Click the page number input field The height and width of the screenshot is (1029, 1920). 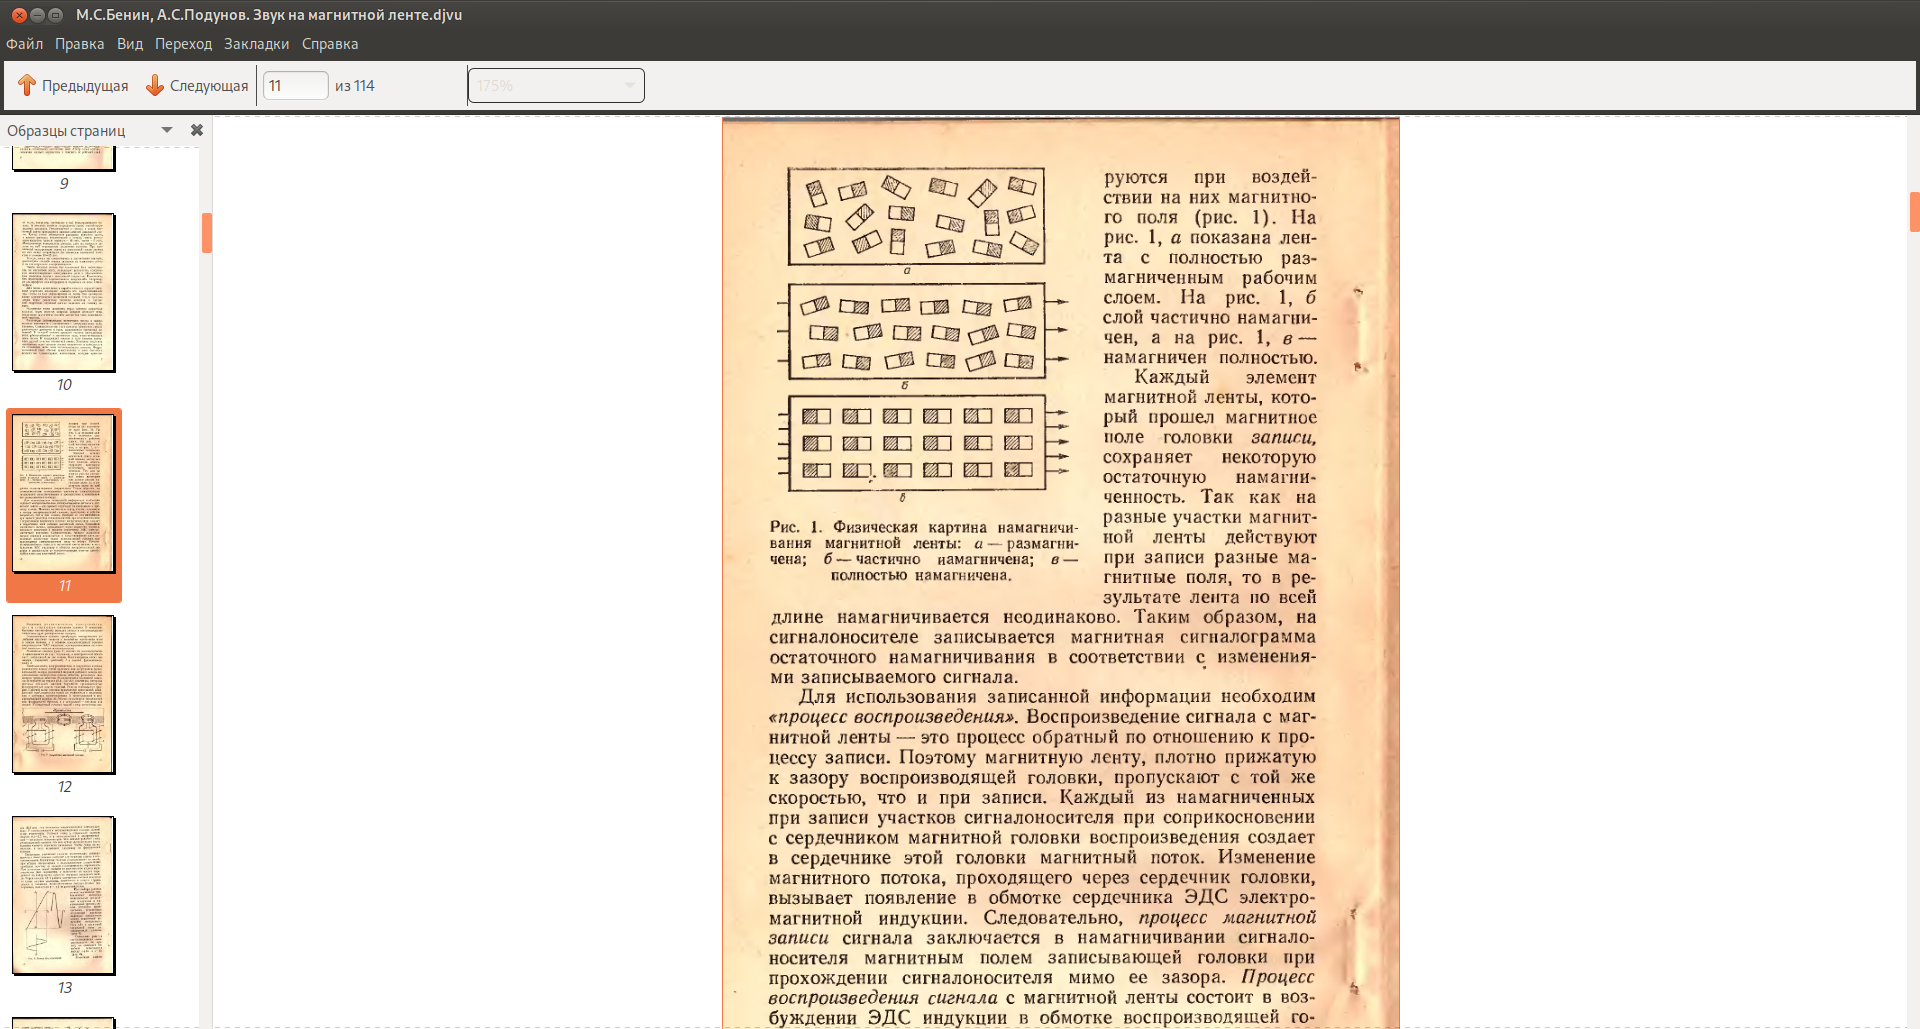[x=295, y=86]
